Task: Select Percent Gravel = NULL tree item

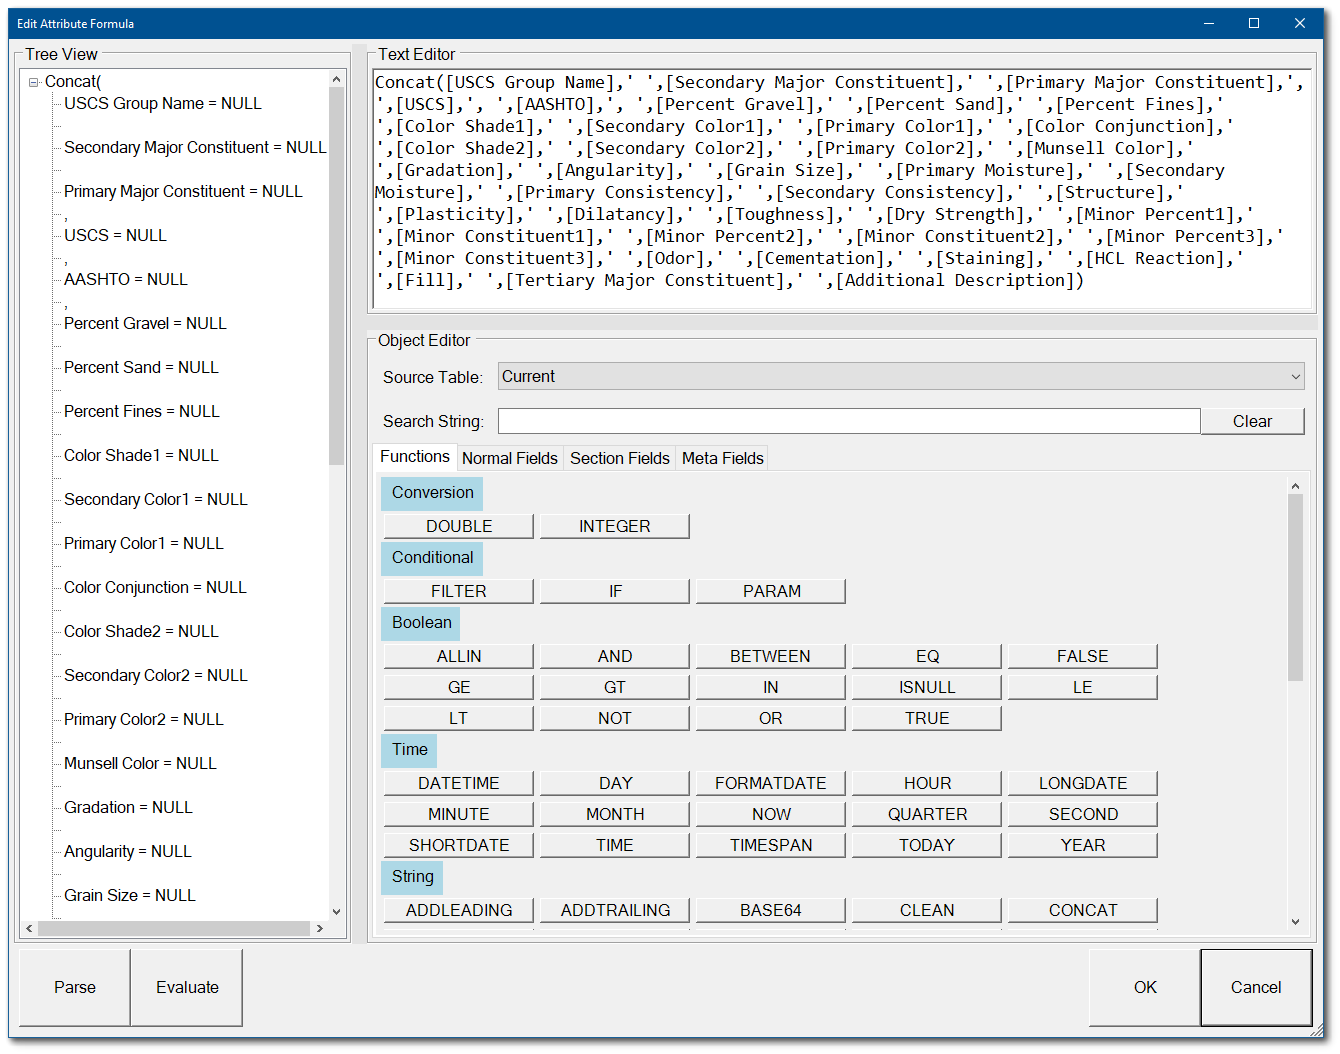Action: coord(145,323)
